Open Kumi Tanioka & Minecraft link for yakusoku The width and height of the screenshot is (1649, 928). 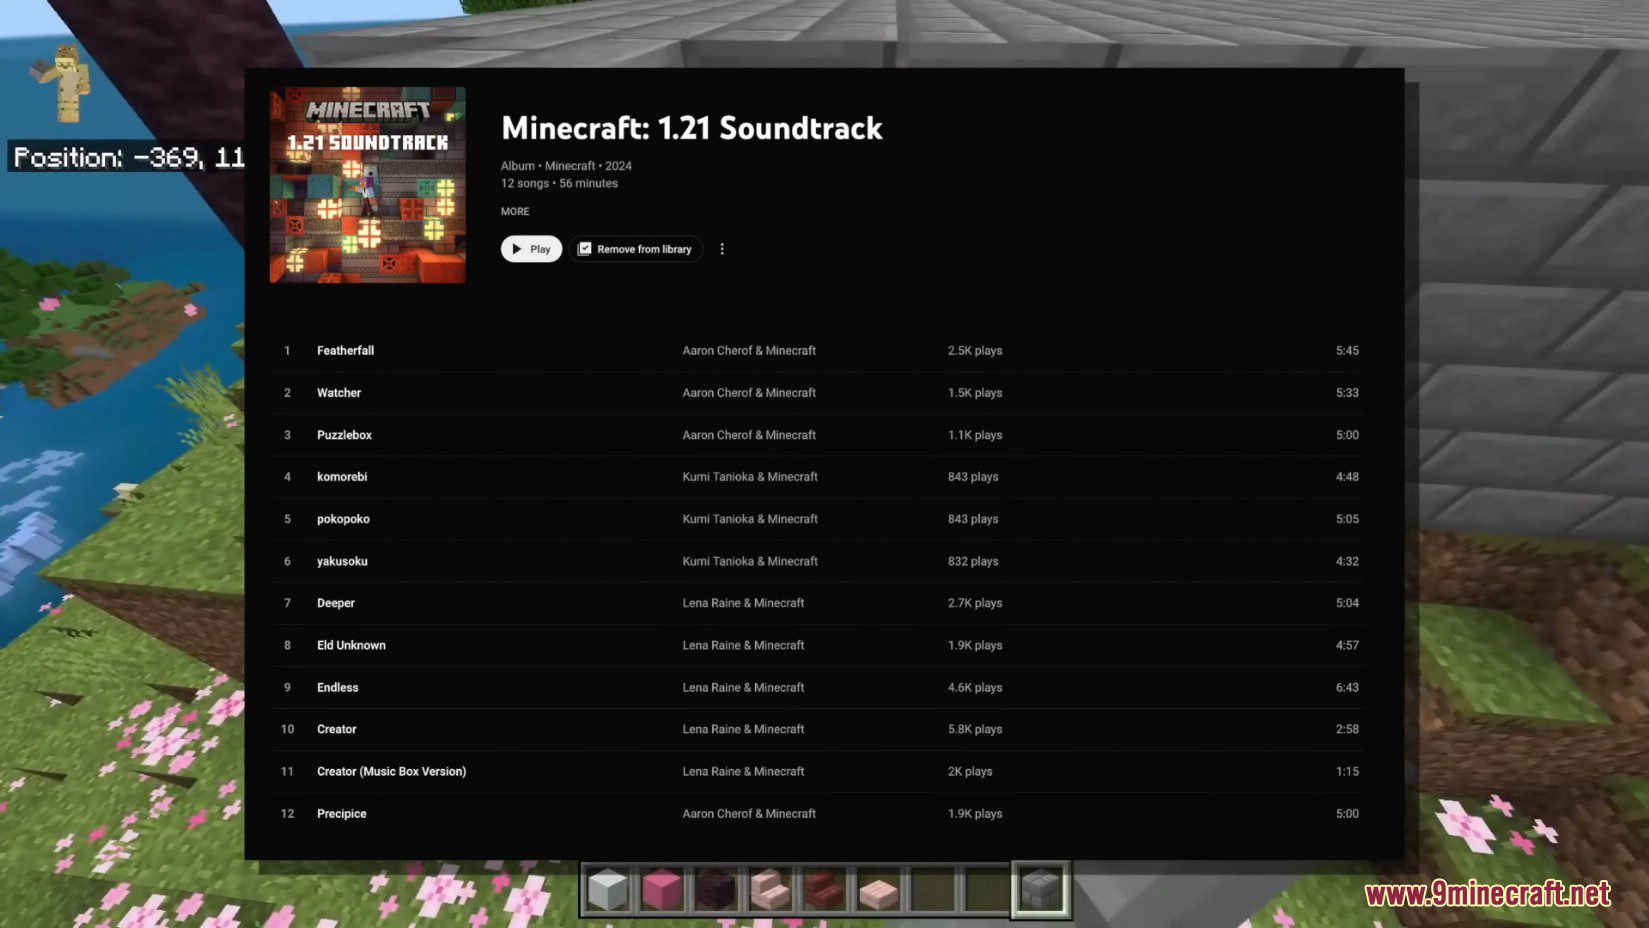point(750,561)
